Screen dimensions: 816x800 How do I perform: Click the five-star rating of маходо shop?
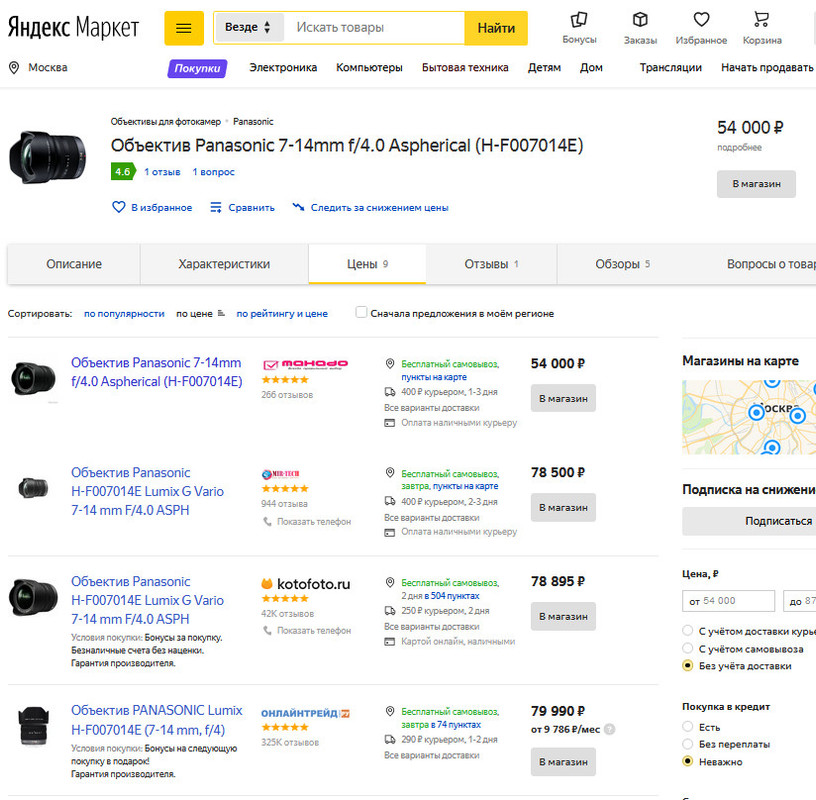(285, 380)
